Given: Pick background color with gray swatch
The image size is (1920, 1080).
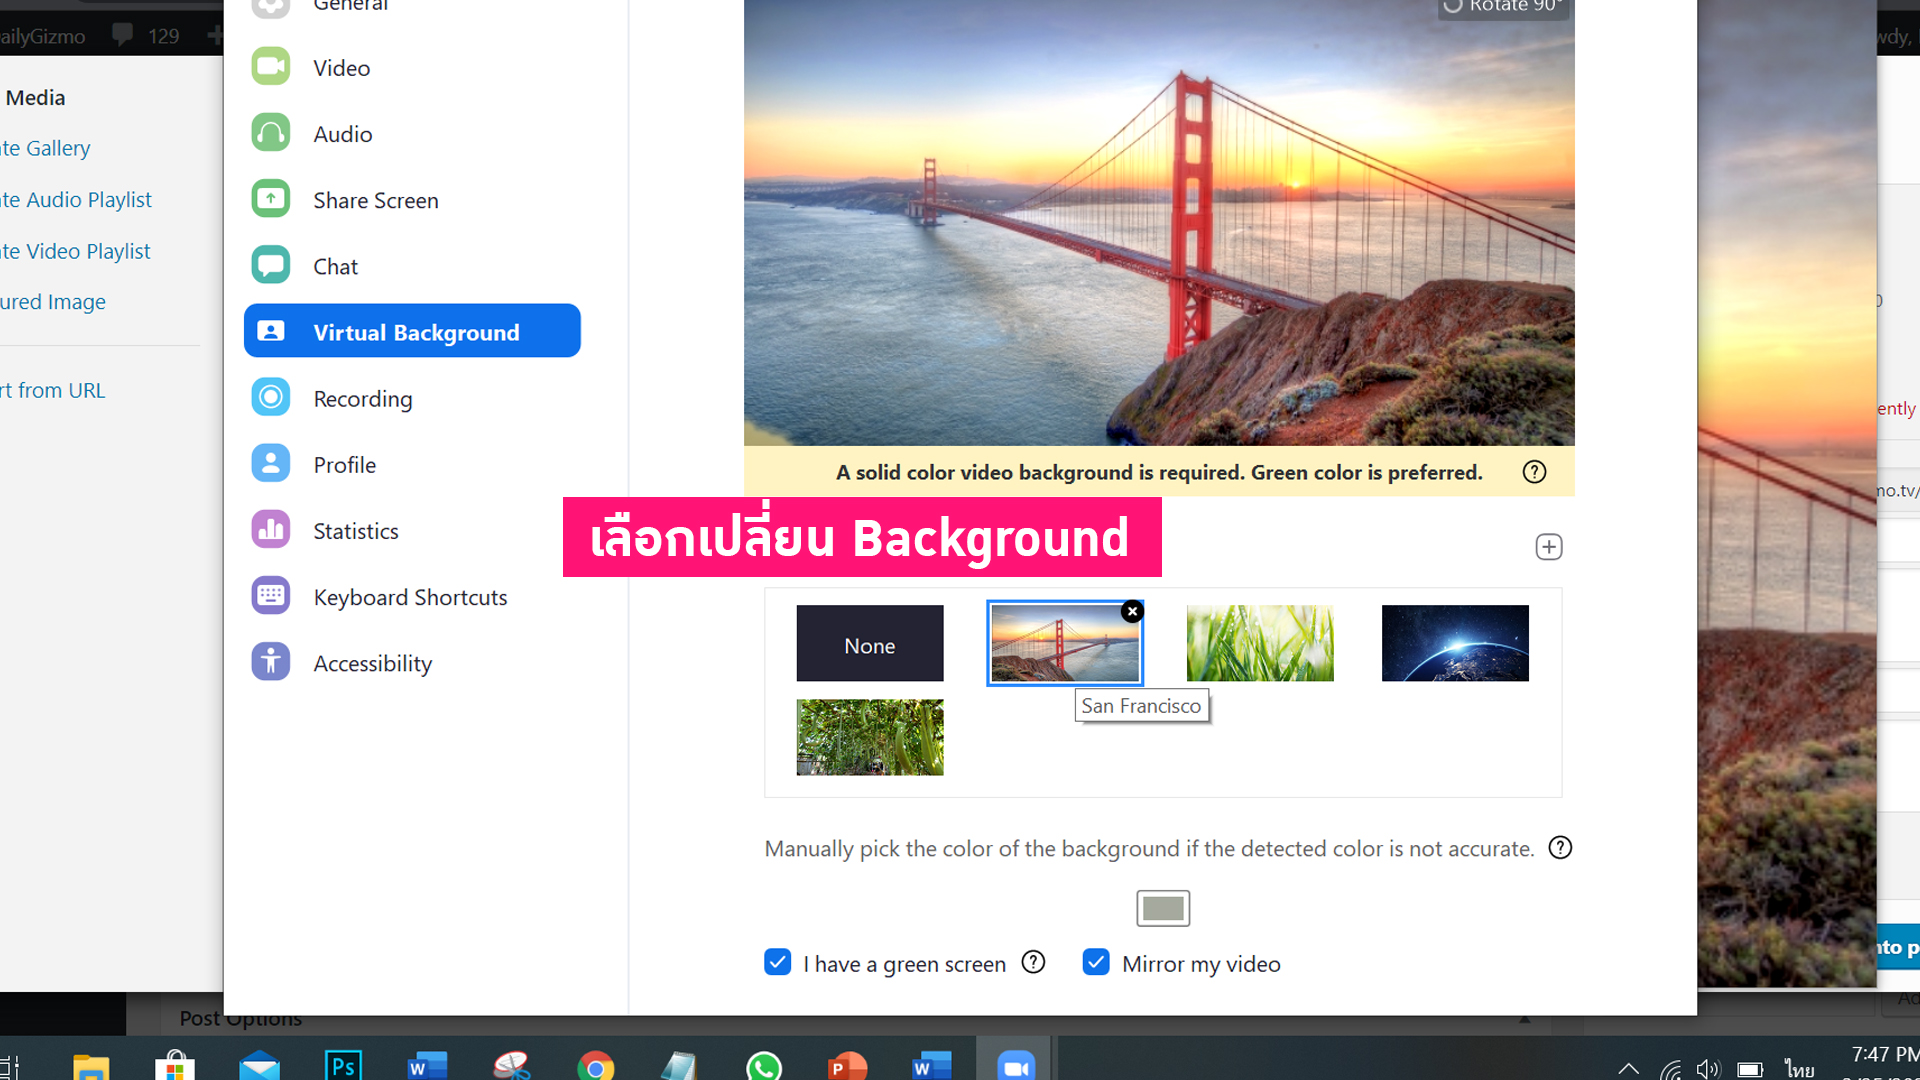Looking at the screenshot, I should point(1162,908).
